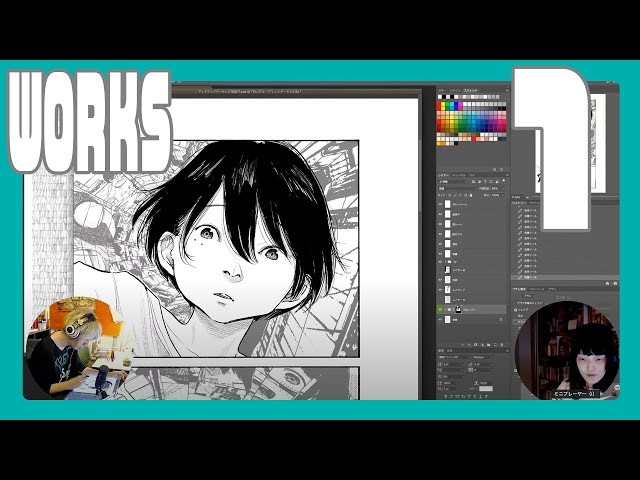
Task: Switch to the カラー tab
Action: click(x=442, y=90)
